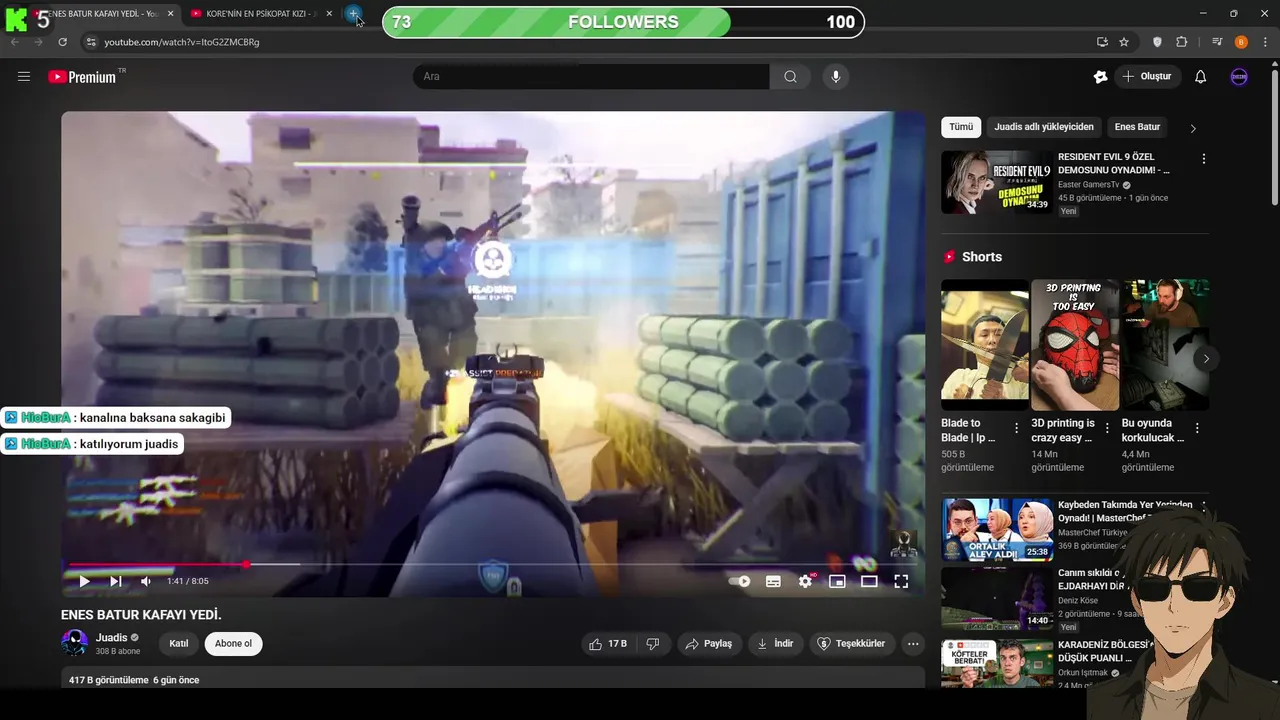Viewport: 1280px width, 720px height.
Task: Share video with Paylaş button
Action: click(x=708, y=644)
